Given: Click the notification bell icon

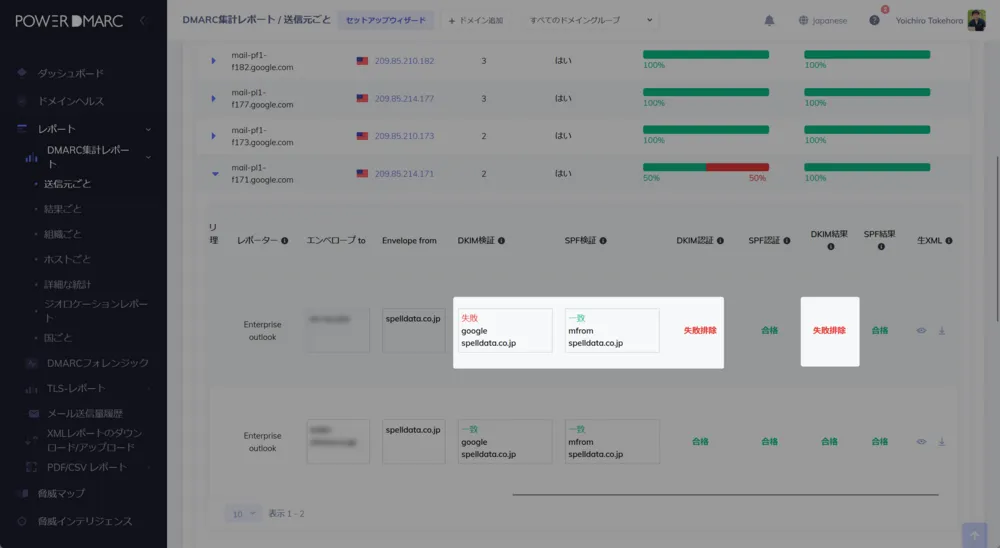Looking at the screenshot, I should [769, 20].
